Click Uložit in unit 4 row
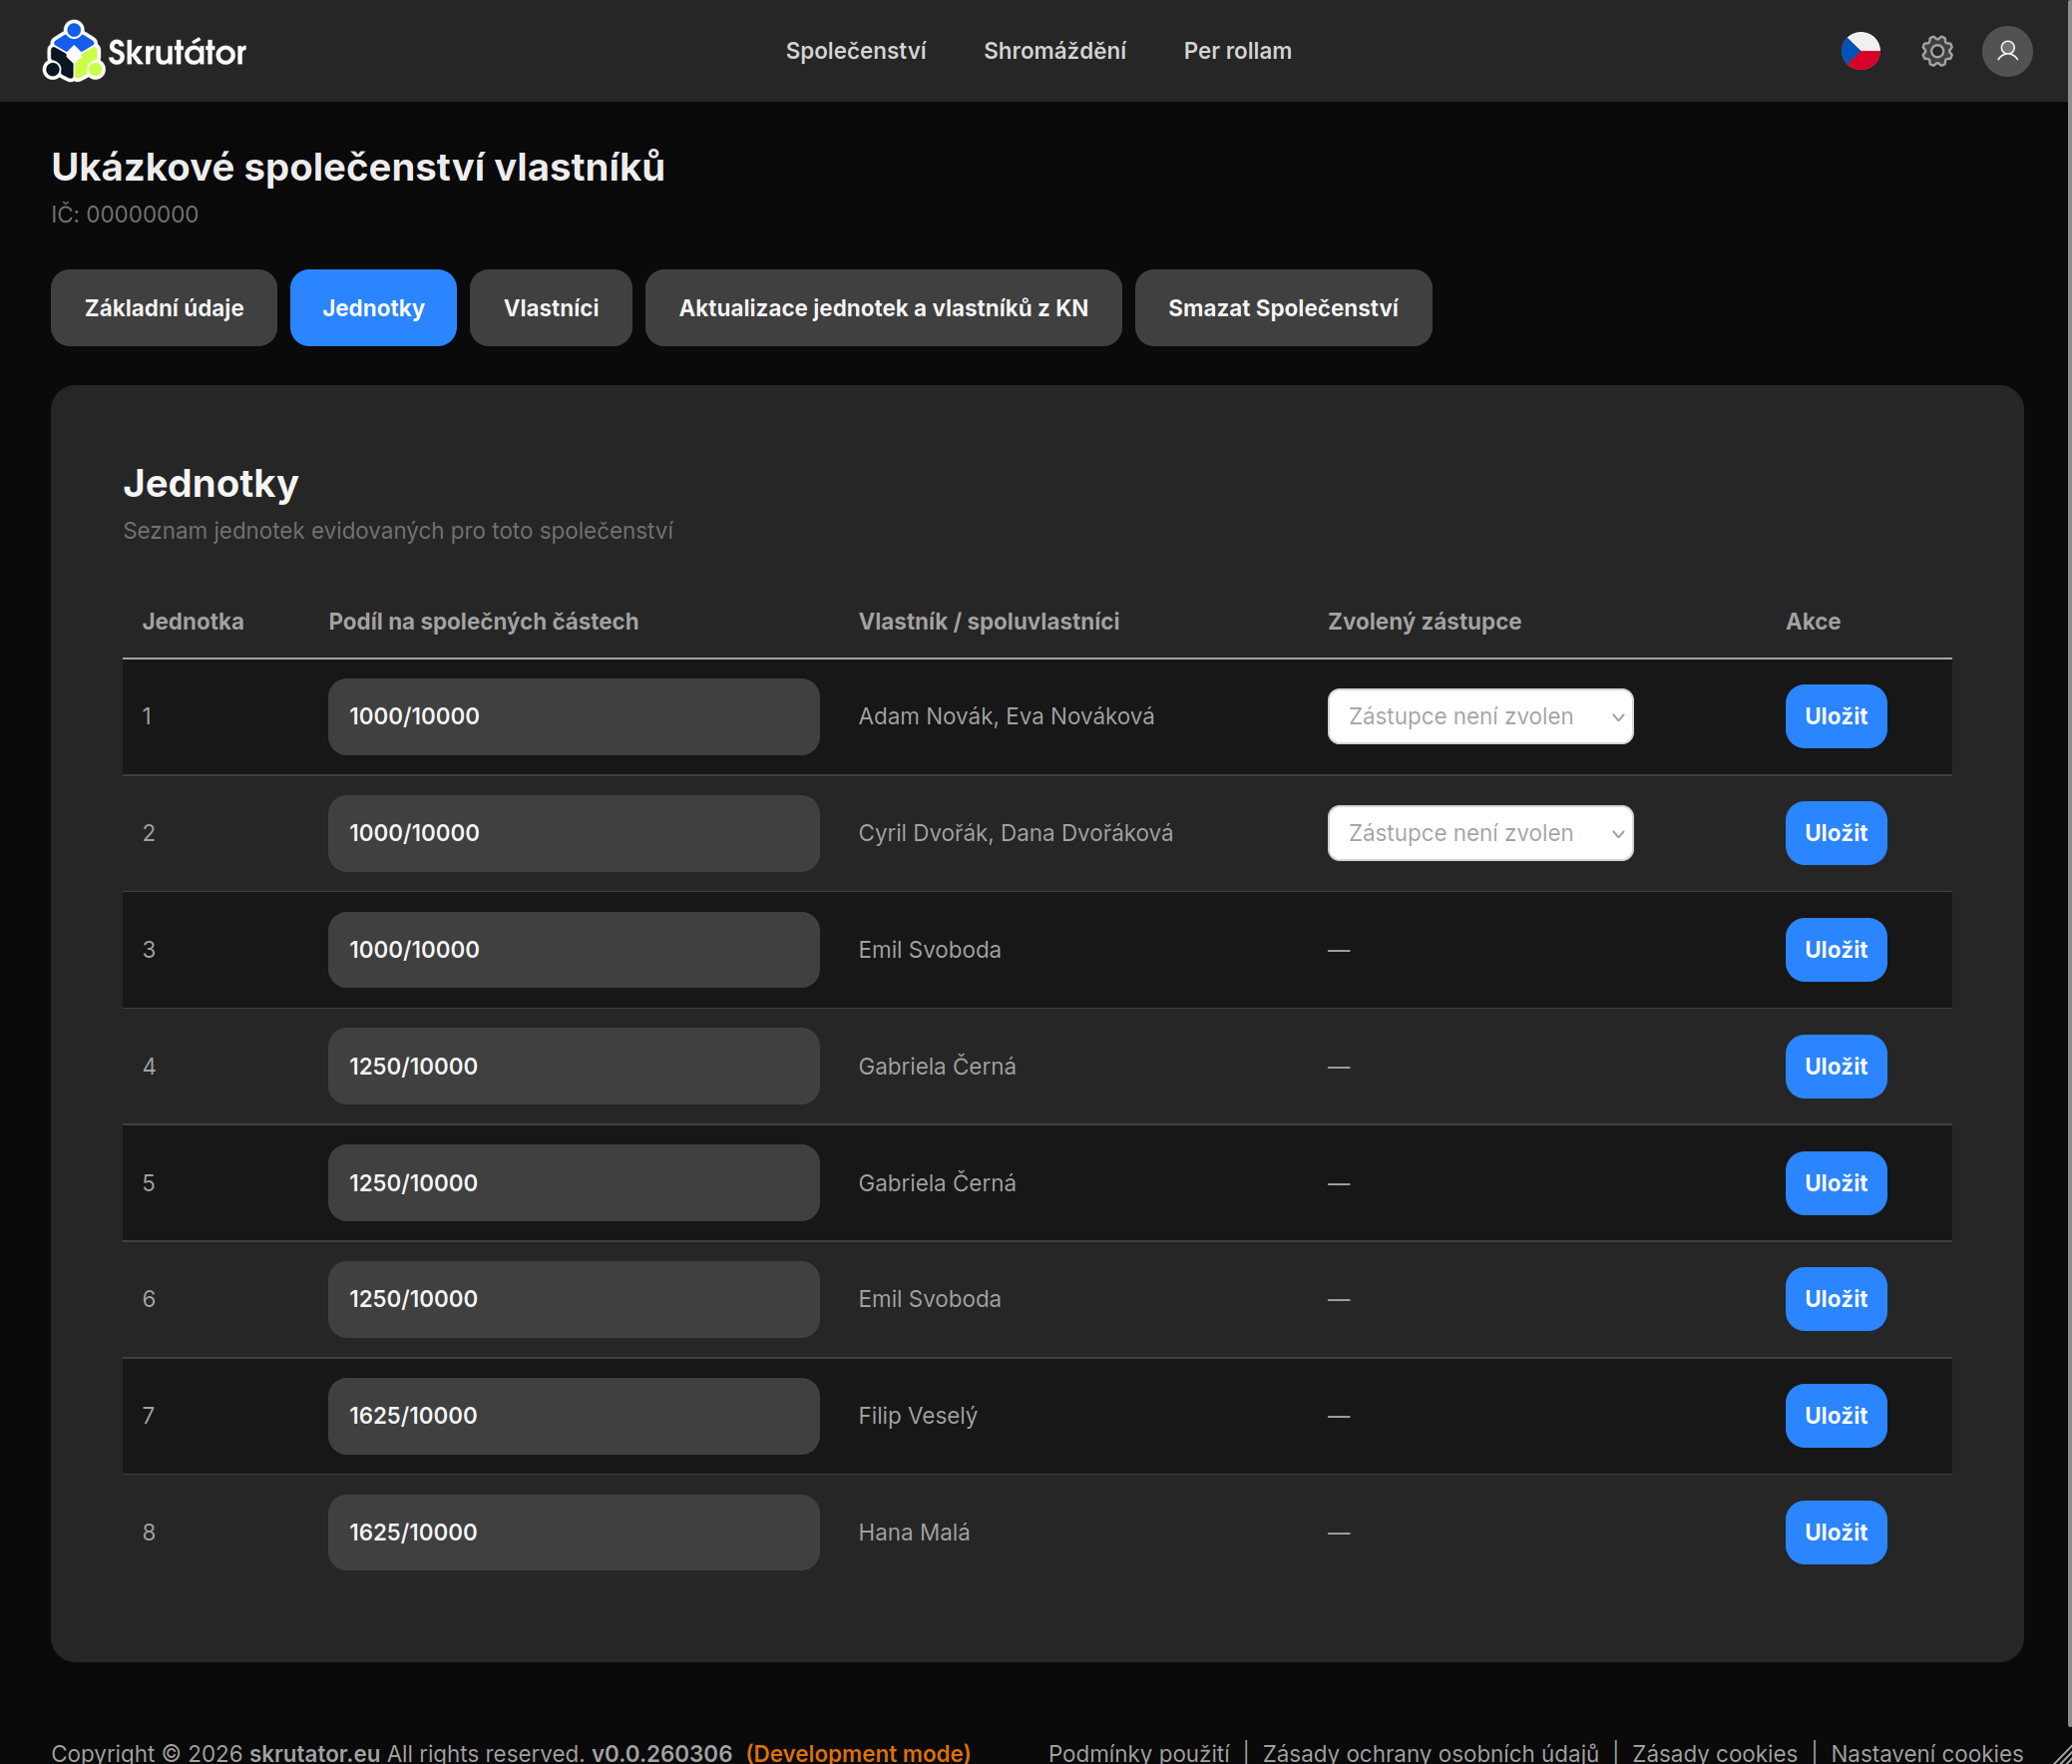Image resolution: width=2072 pixels, height=1764 pixels. pyautogui.click(x=1836, y=1066)
